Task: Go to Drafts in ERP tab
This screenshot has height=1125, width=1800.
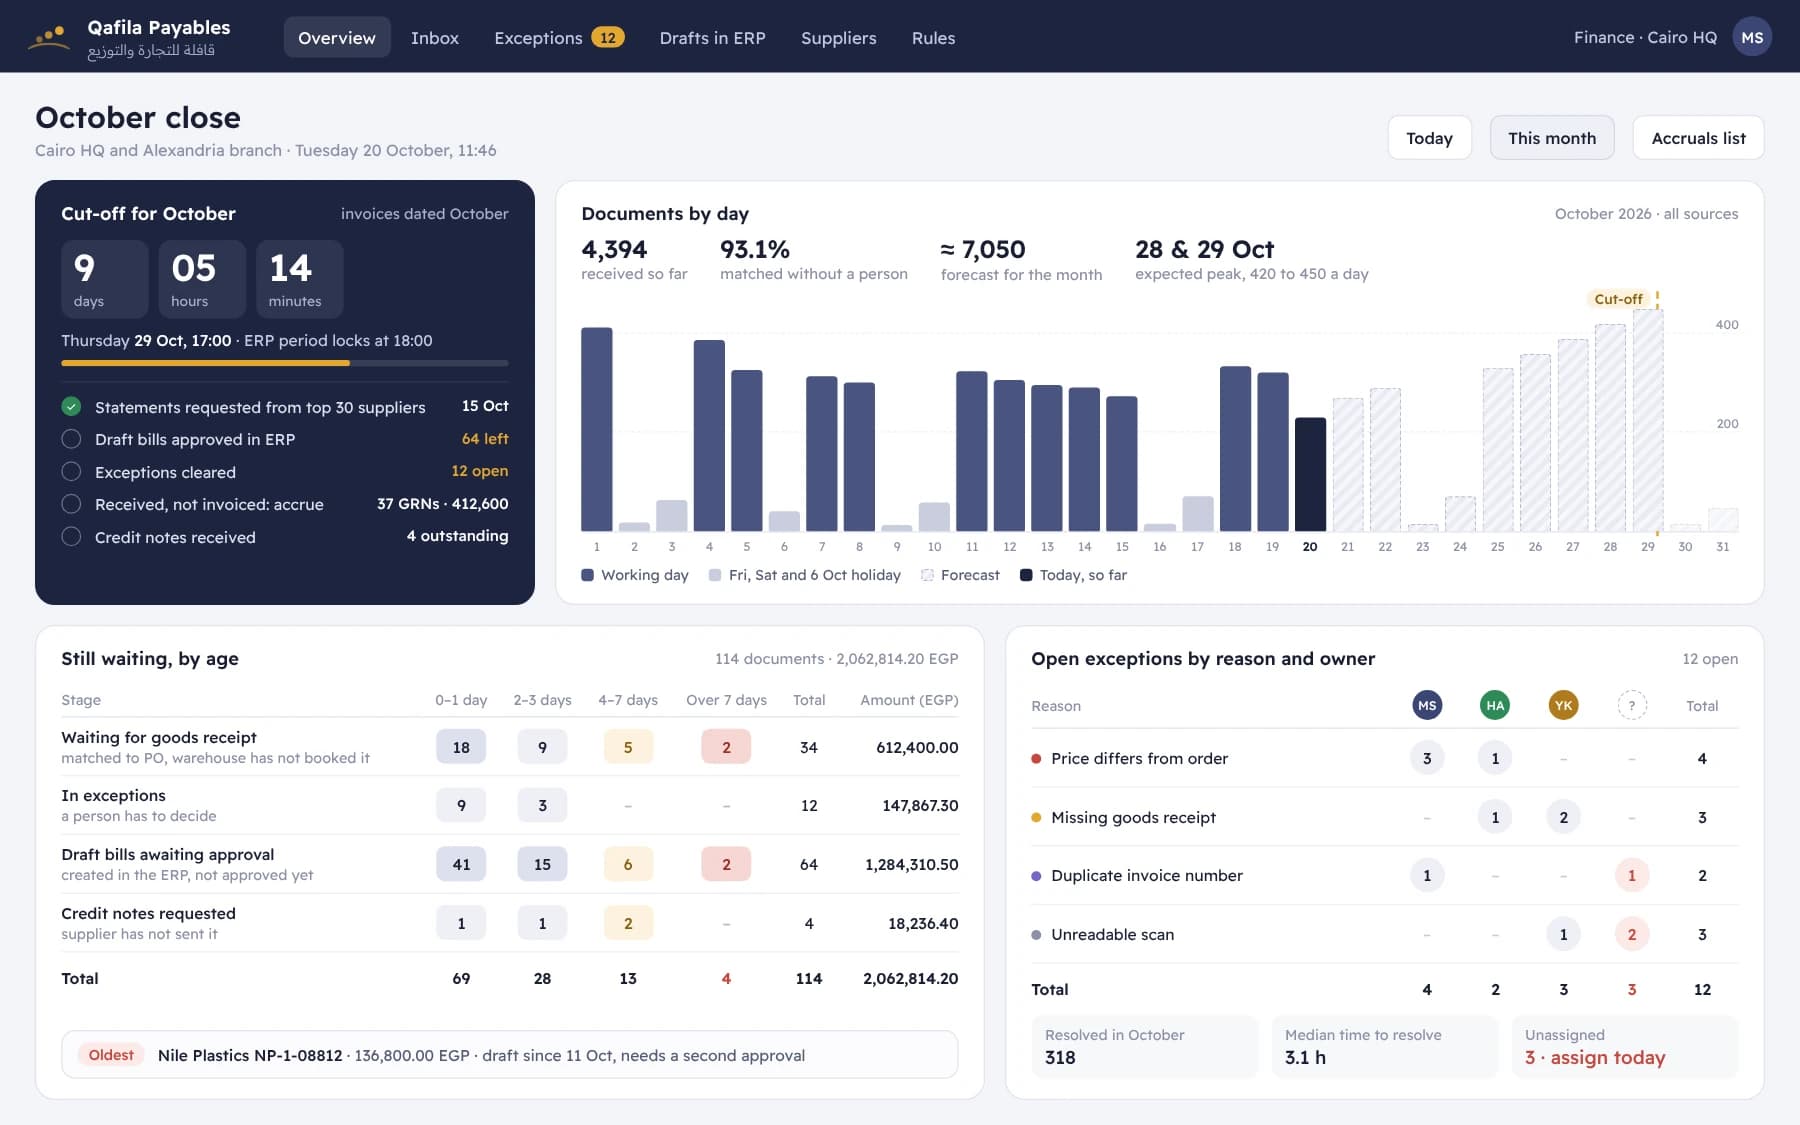Action: [x=712, y=37]
